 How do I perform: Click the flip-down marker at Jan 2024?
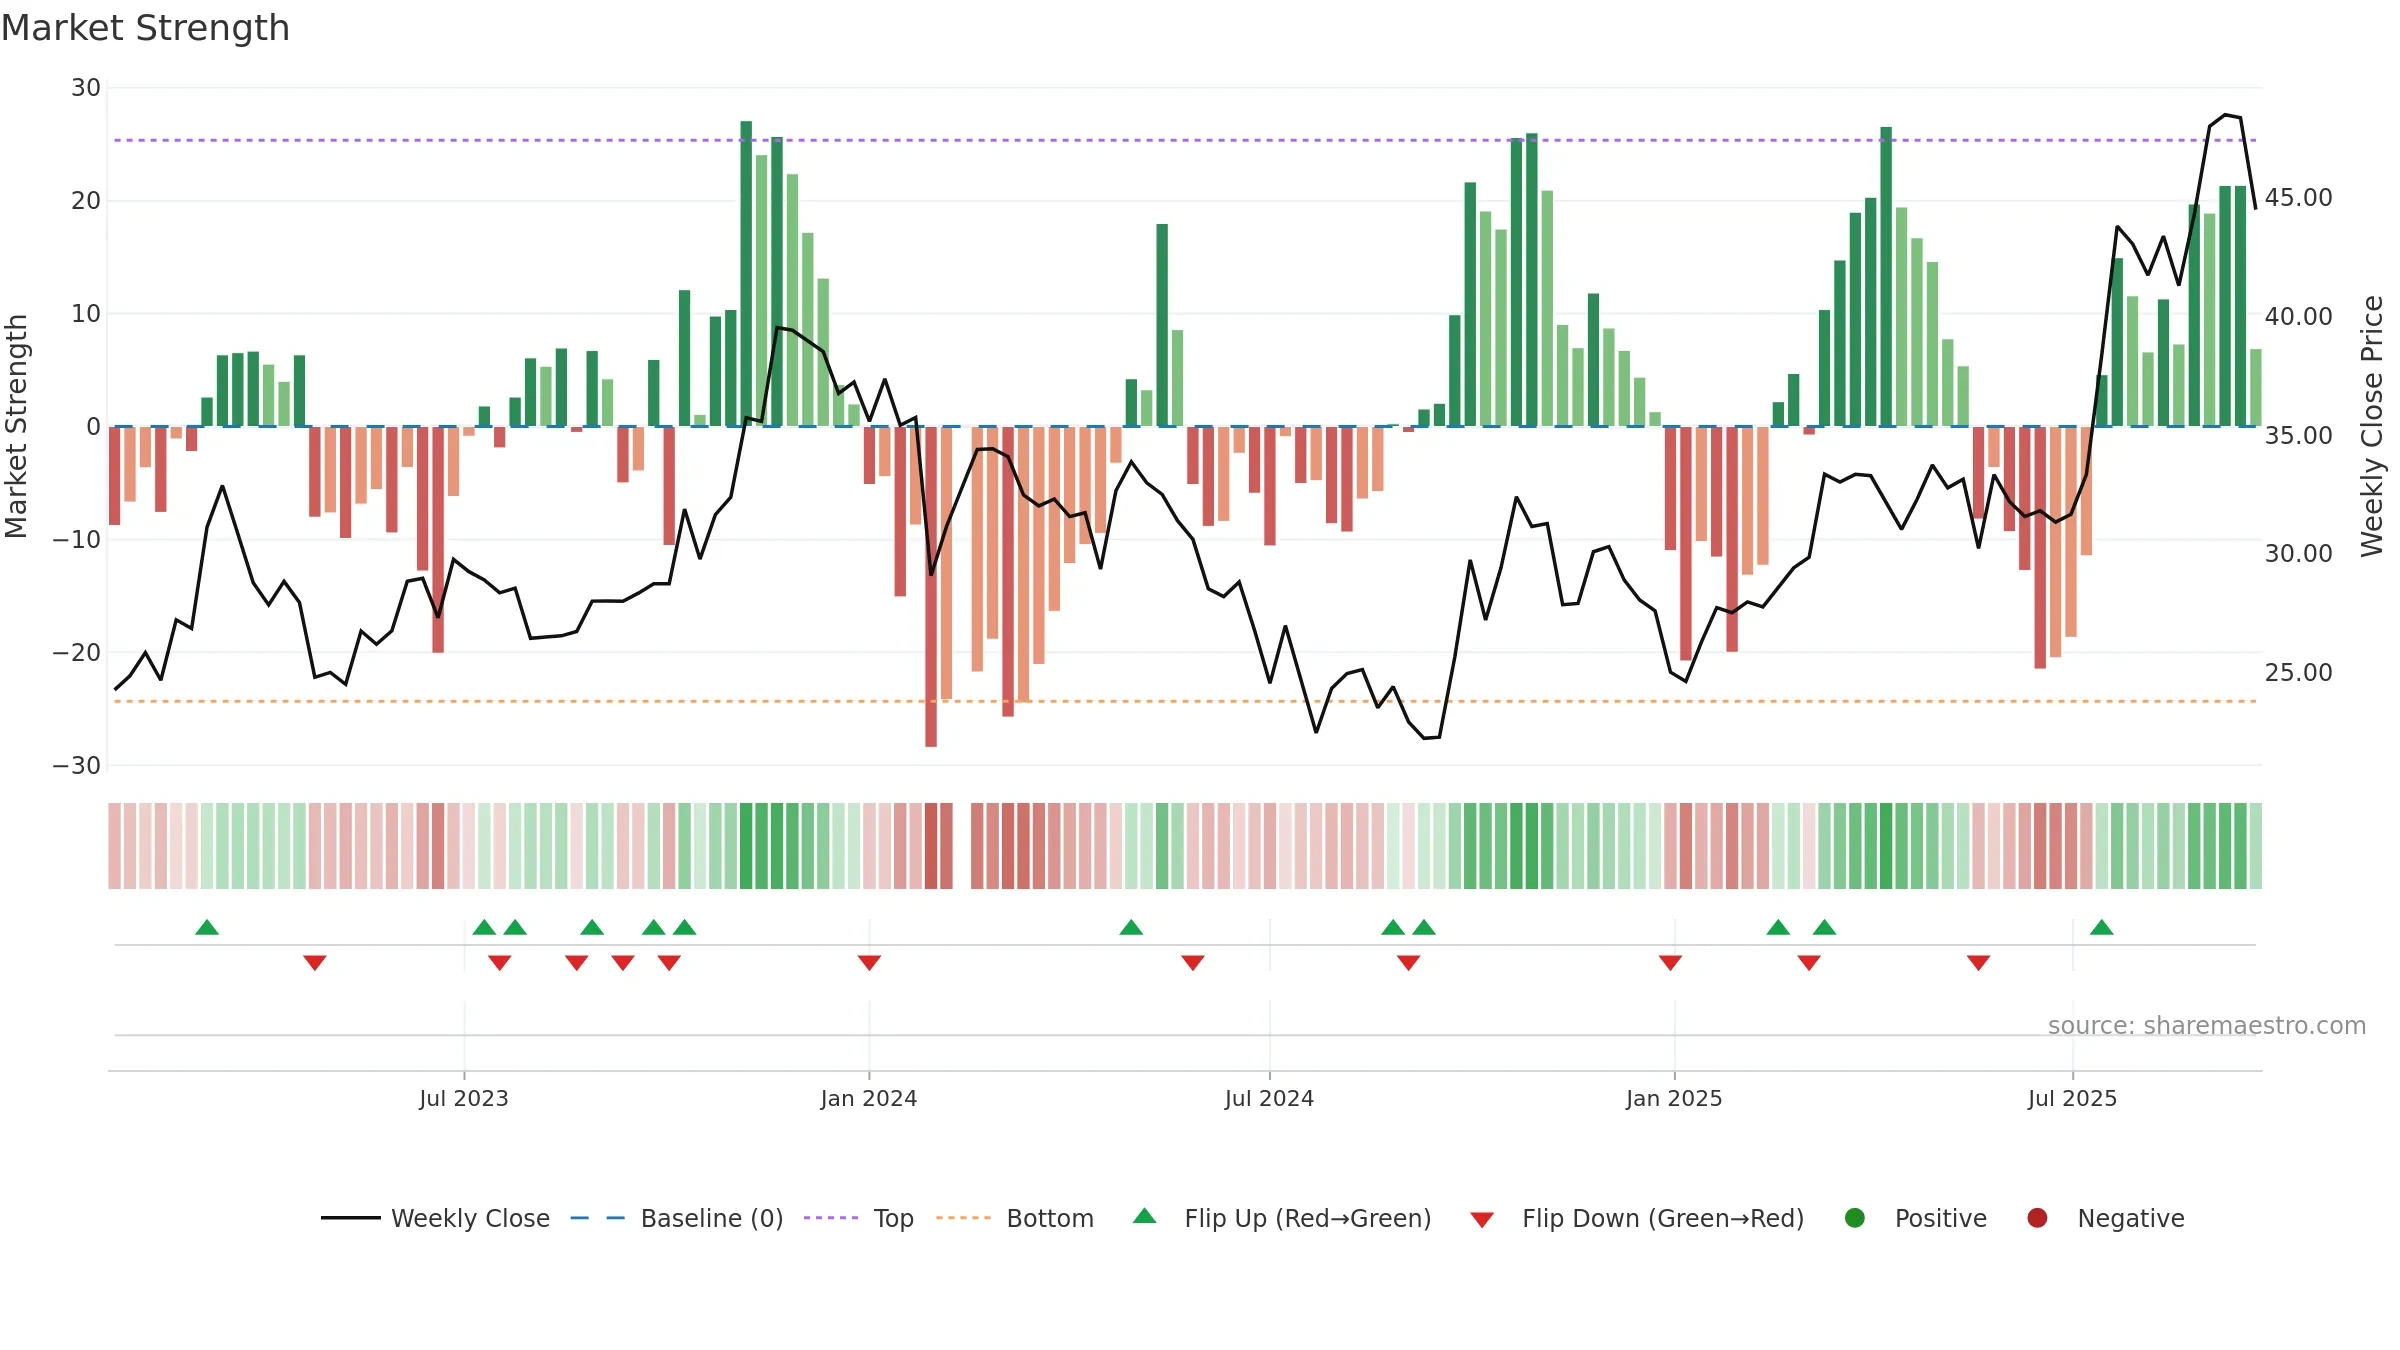point(869,963)
